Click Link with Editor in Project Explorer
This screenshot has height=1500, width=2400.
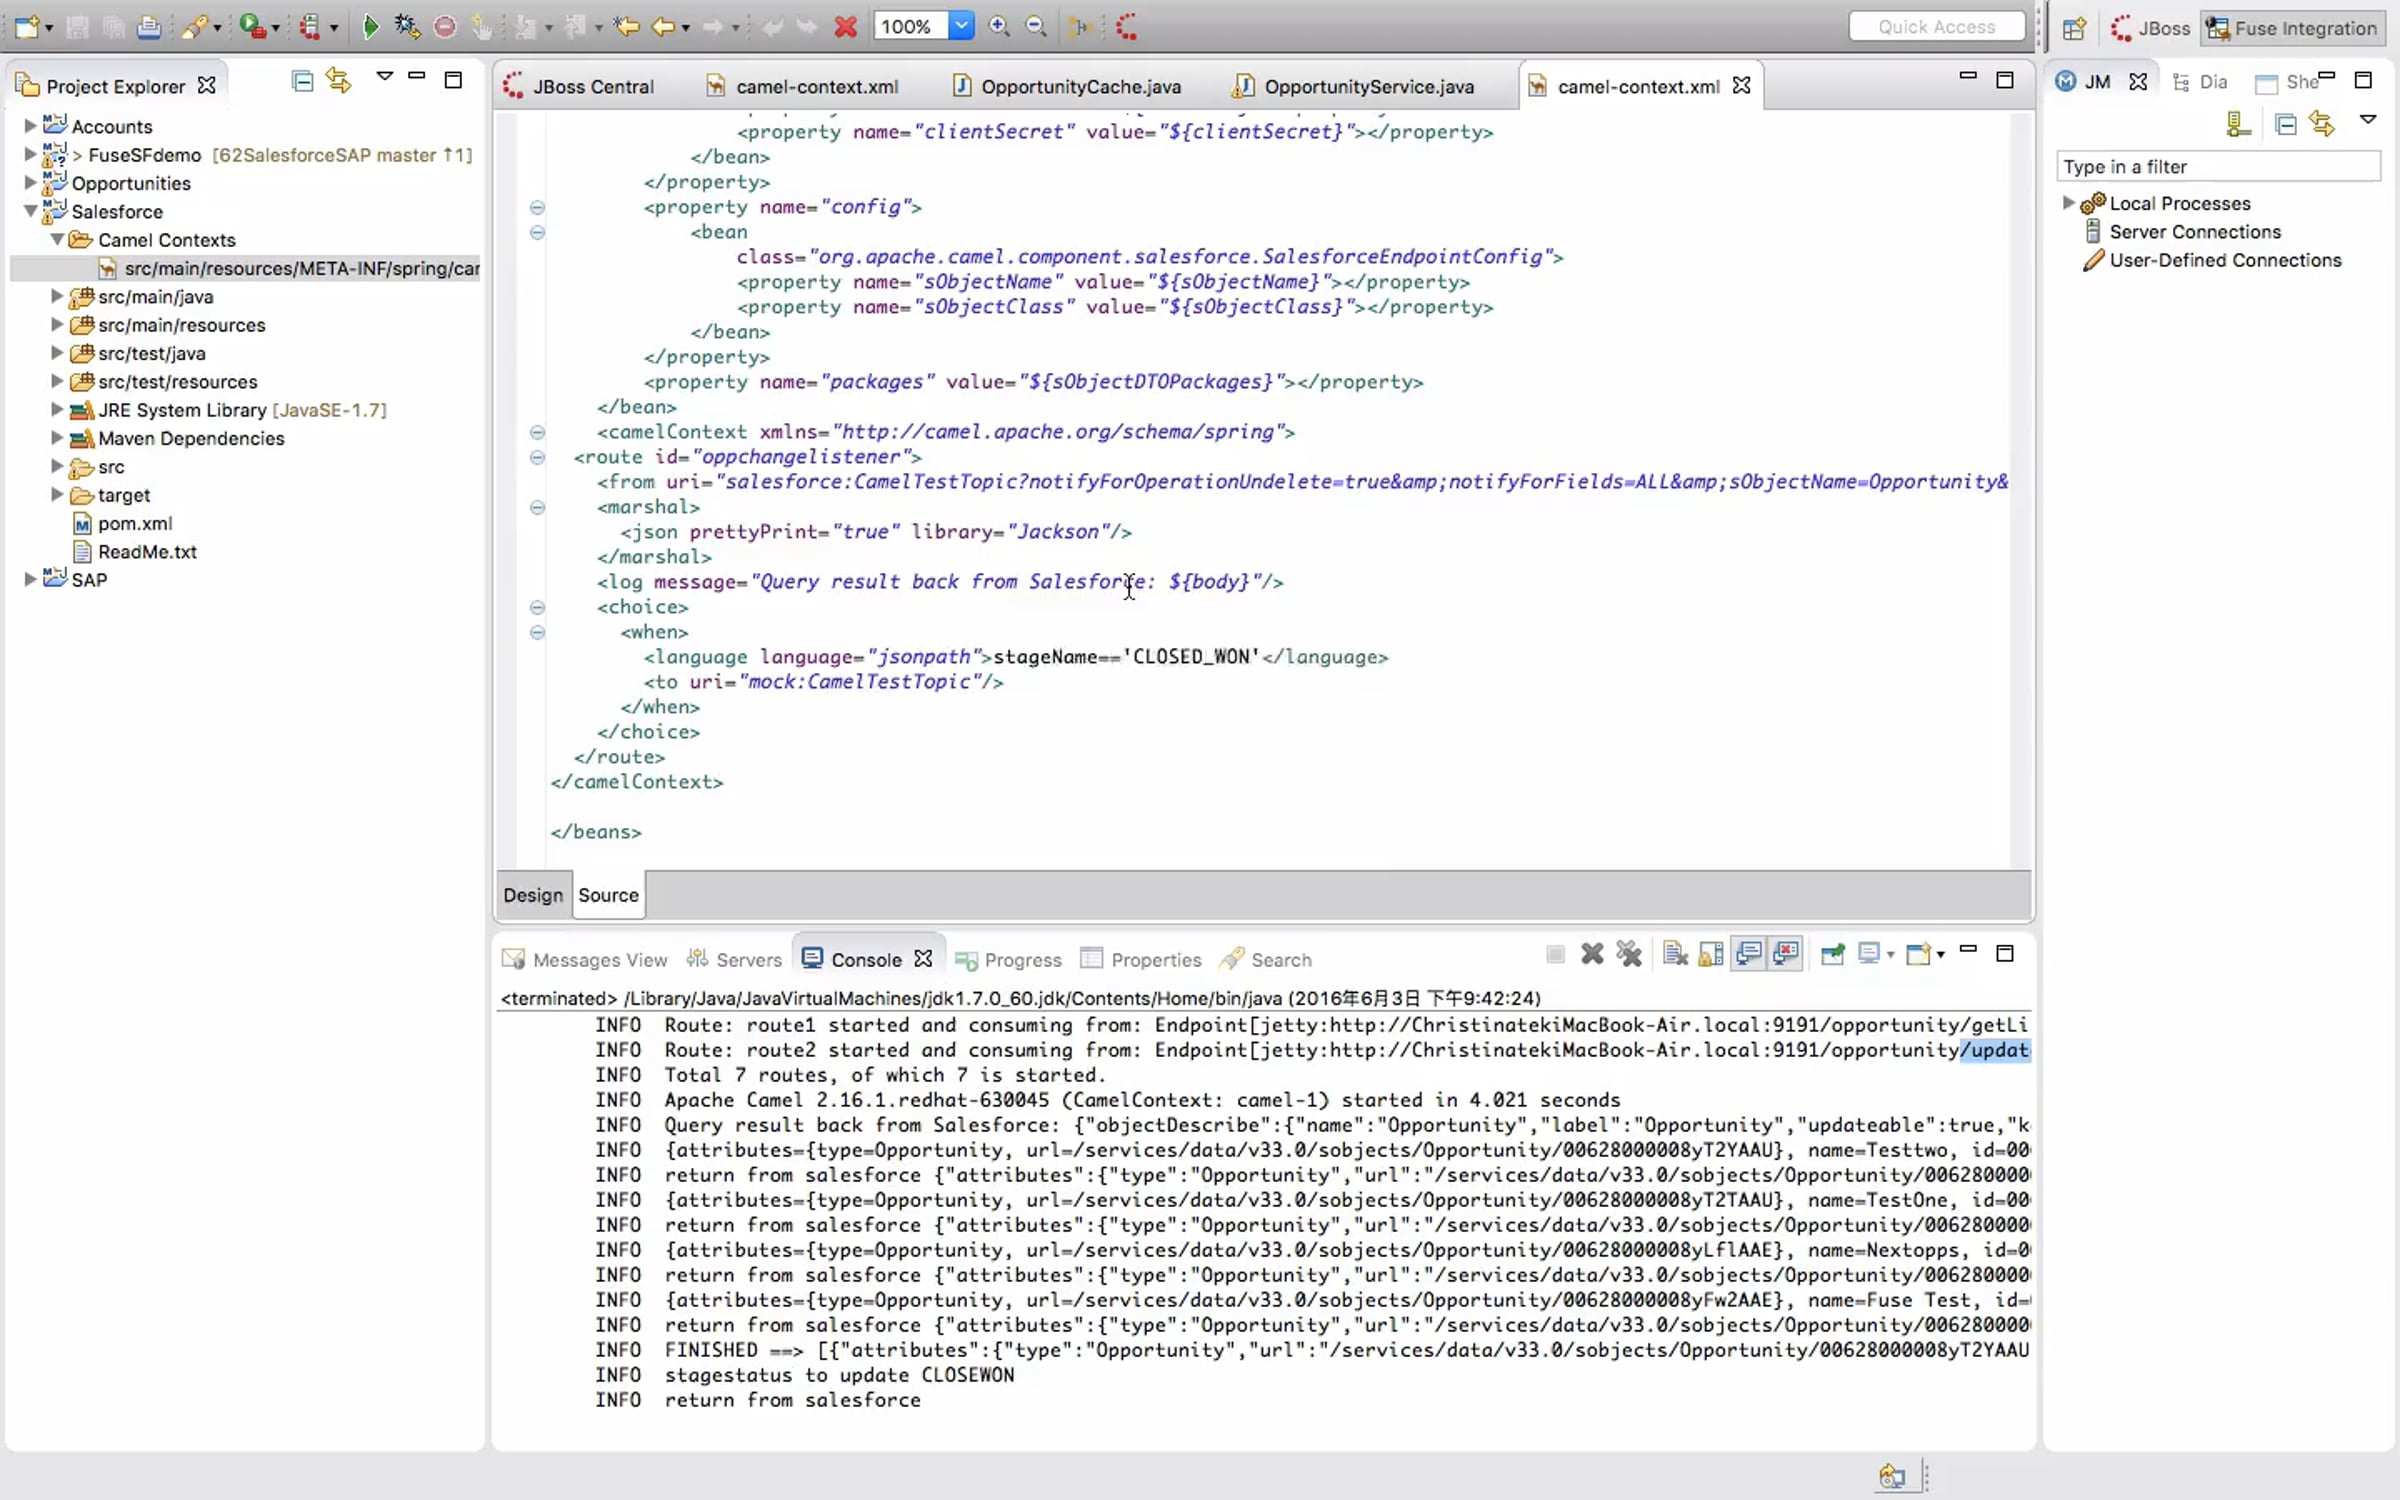[x=339, y=81]
